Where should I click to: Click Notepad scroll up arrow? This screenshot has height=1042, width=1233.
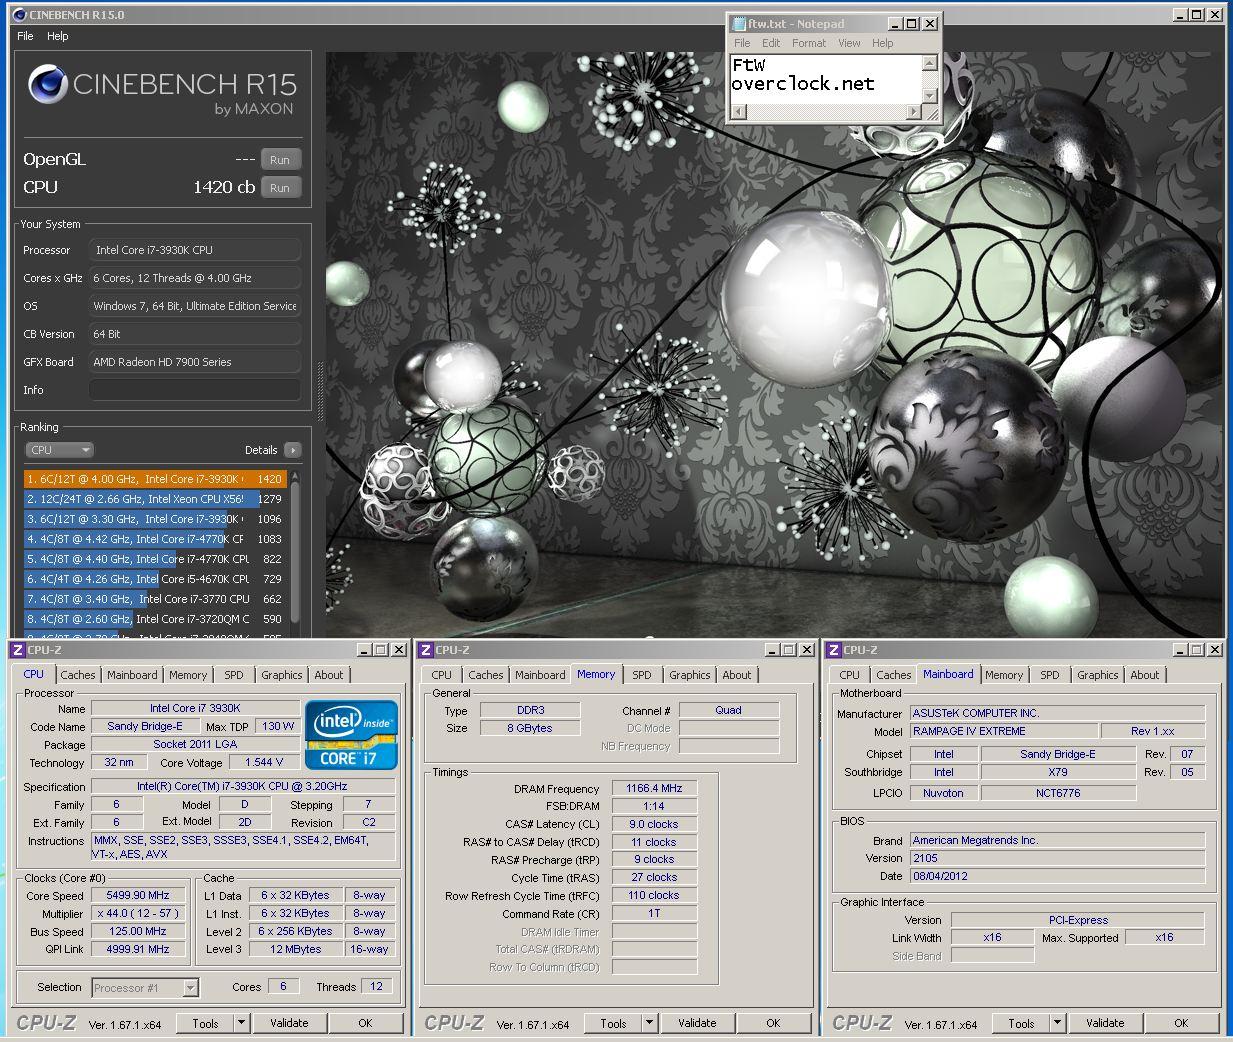coord(929,63)
